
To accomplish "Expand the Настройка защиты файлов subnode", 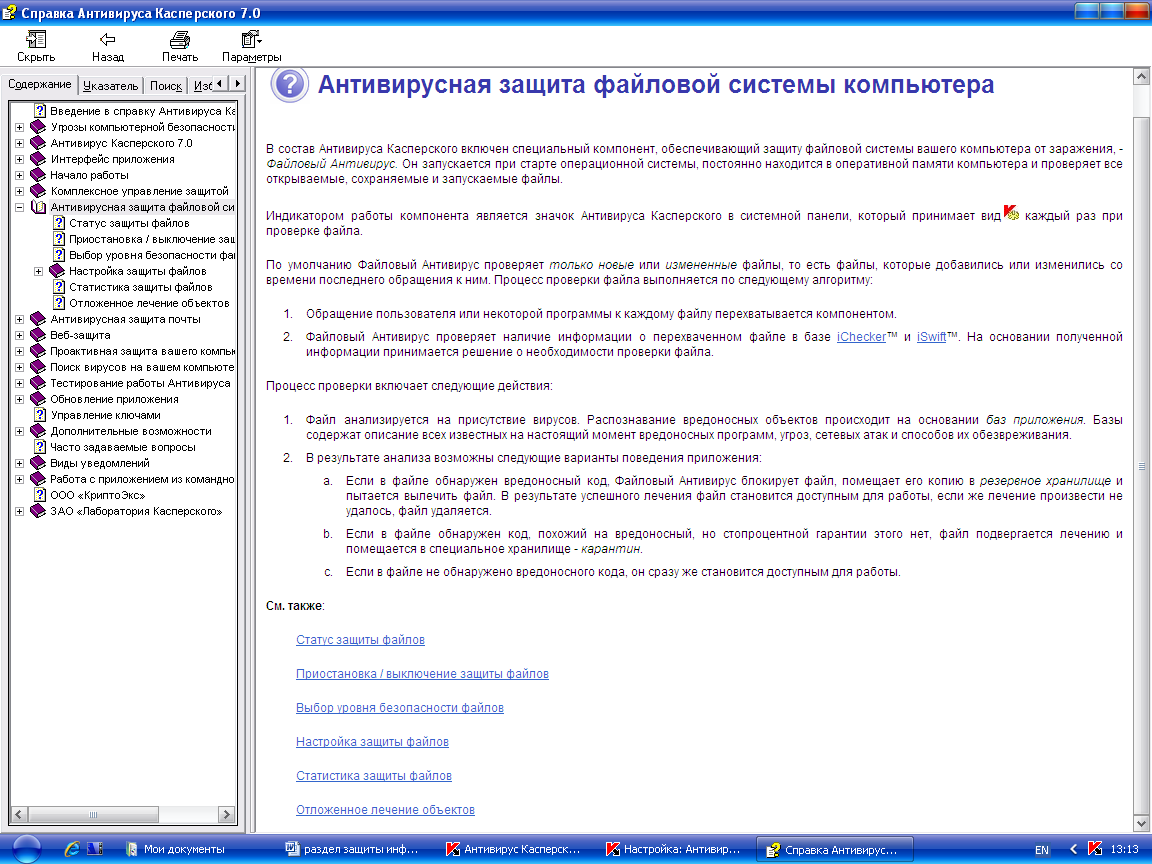I will tap(39, 271).
